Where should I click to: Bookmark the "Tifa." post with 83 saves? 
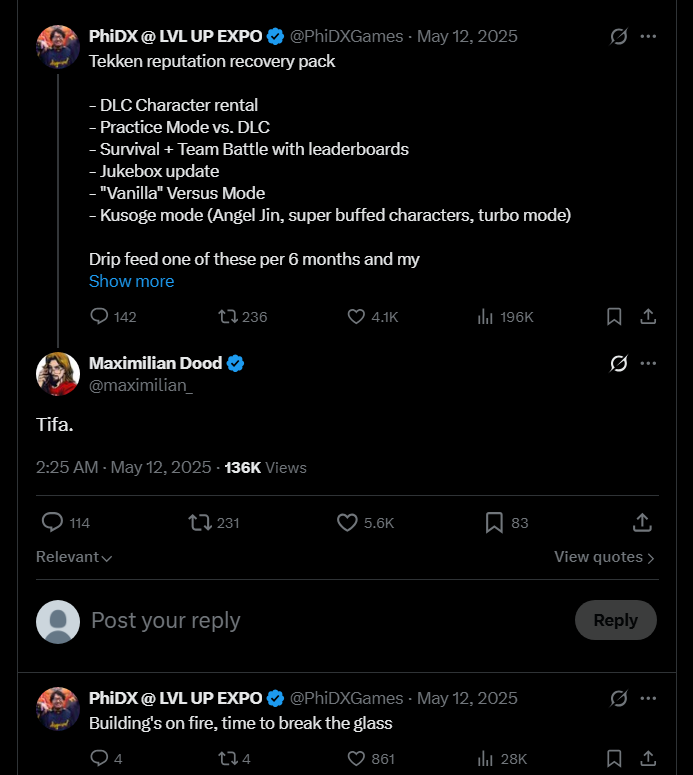(x=494, y=523)
